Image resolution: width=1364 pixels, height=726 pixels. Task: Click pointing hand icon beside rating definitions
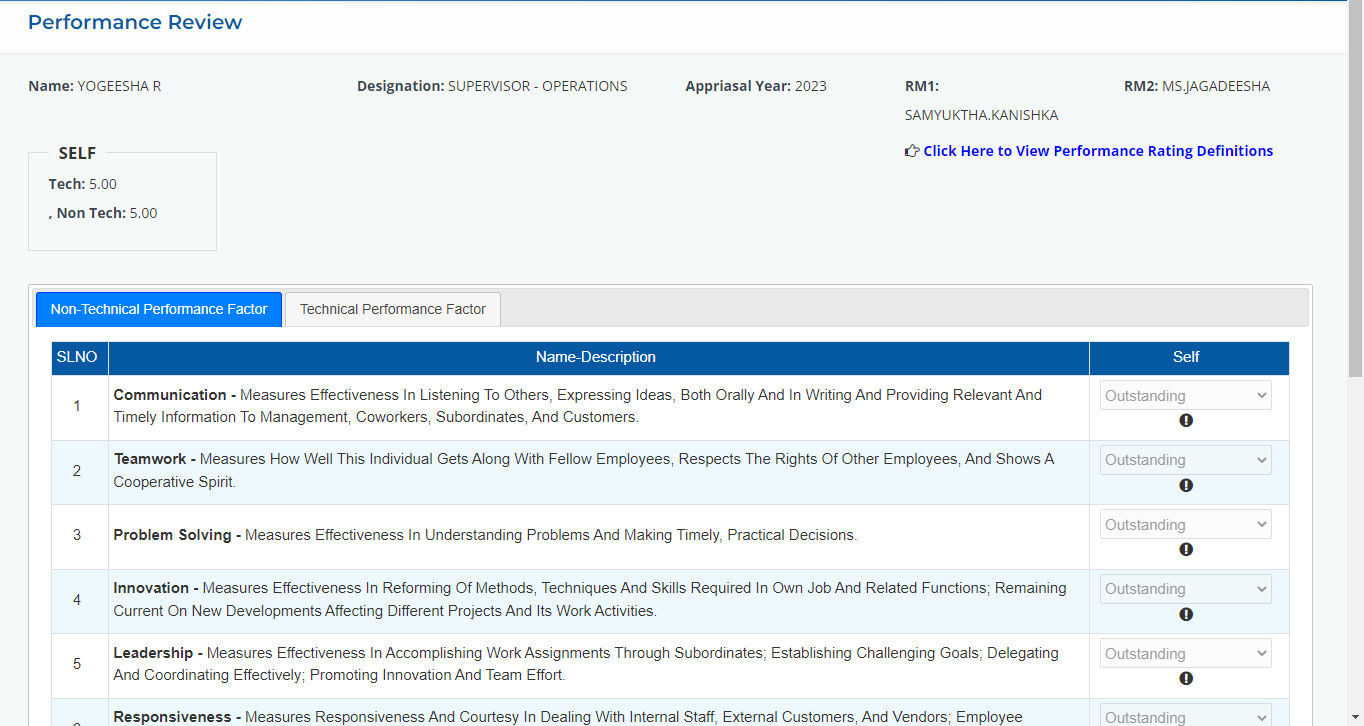pos(912,151)
